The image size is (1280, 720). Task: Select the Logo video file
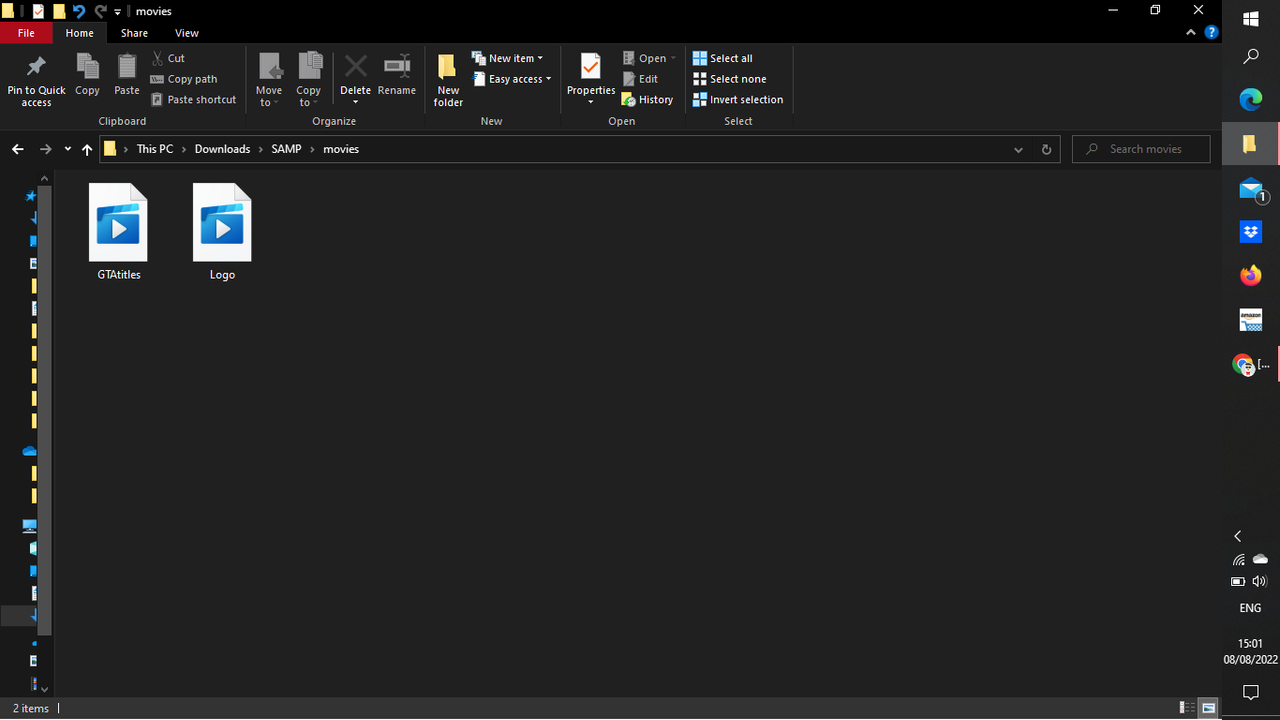tap(222, 232)
